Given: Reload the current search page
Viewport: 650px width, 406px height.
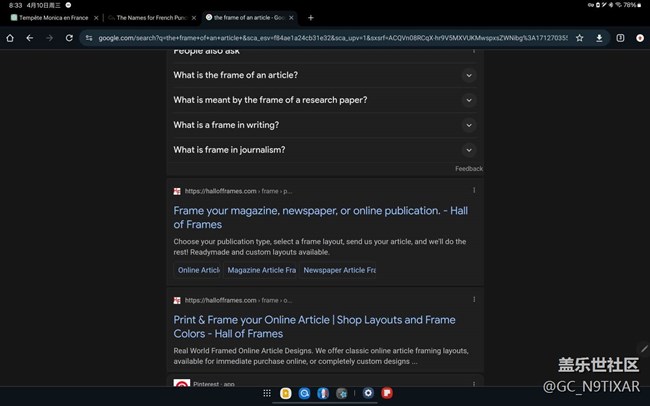Looking at the screenshot, I should tap(69, 38).
